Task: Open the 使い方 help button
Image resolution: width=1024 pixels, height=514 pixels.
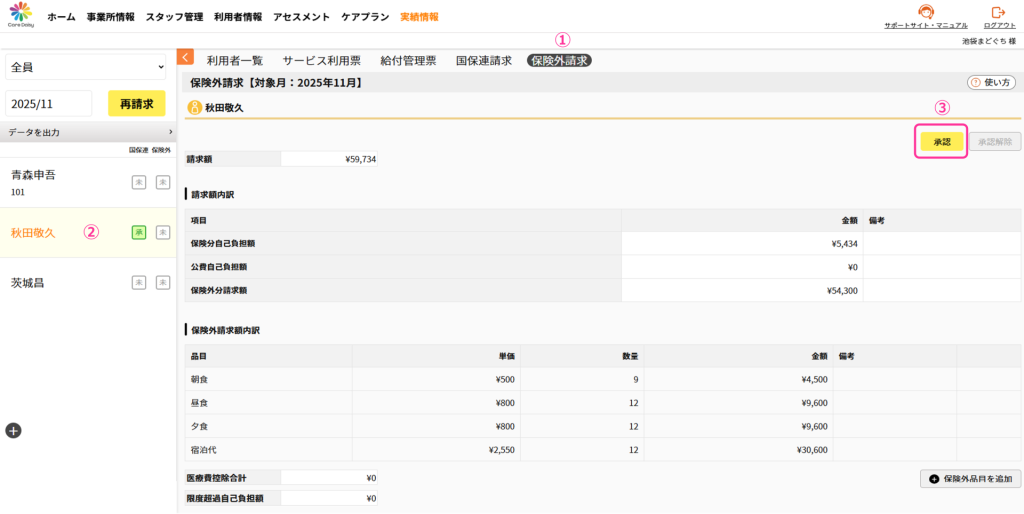Action: [x=990, y=82]
